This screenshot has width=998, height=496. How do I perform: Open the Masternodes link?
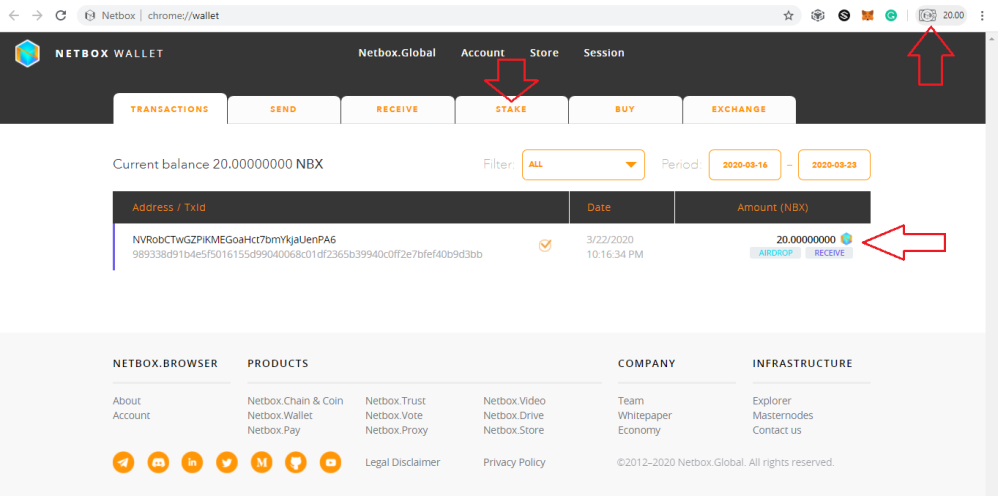point(783,415)
